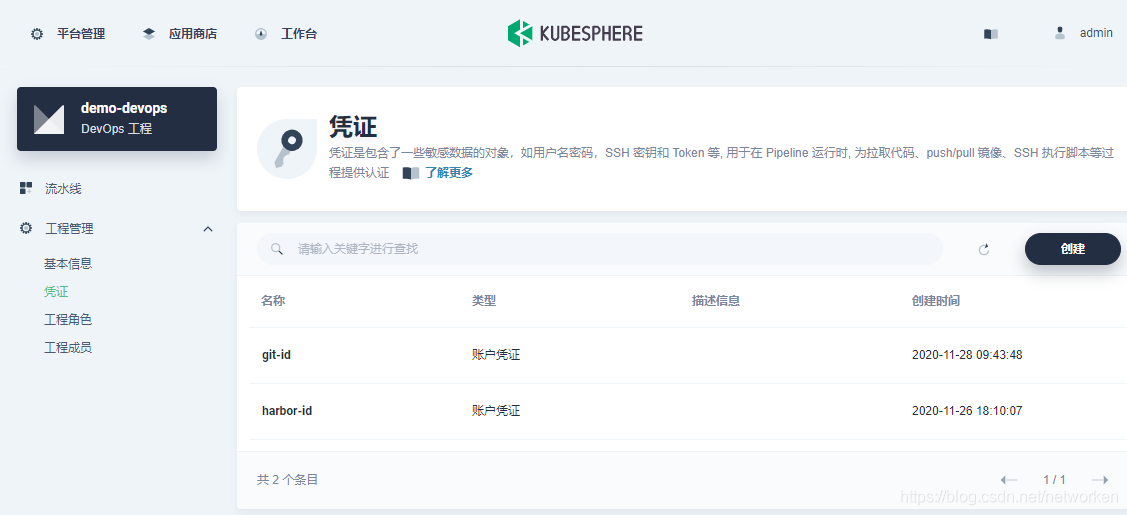Open the platform management gear icon
Image resolution: width=1127 pixels, height=515 pixels.
tap(37, 33)
